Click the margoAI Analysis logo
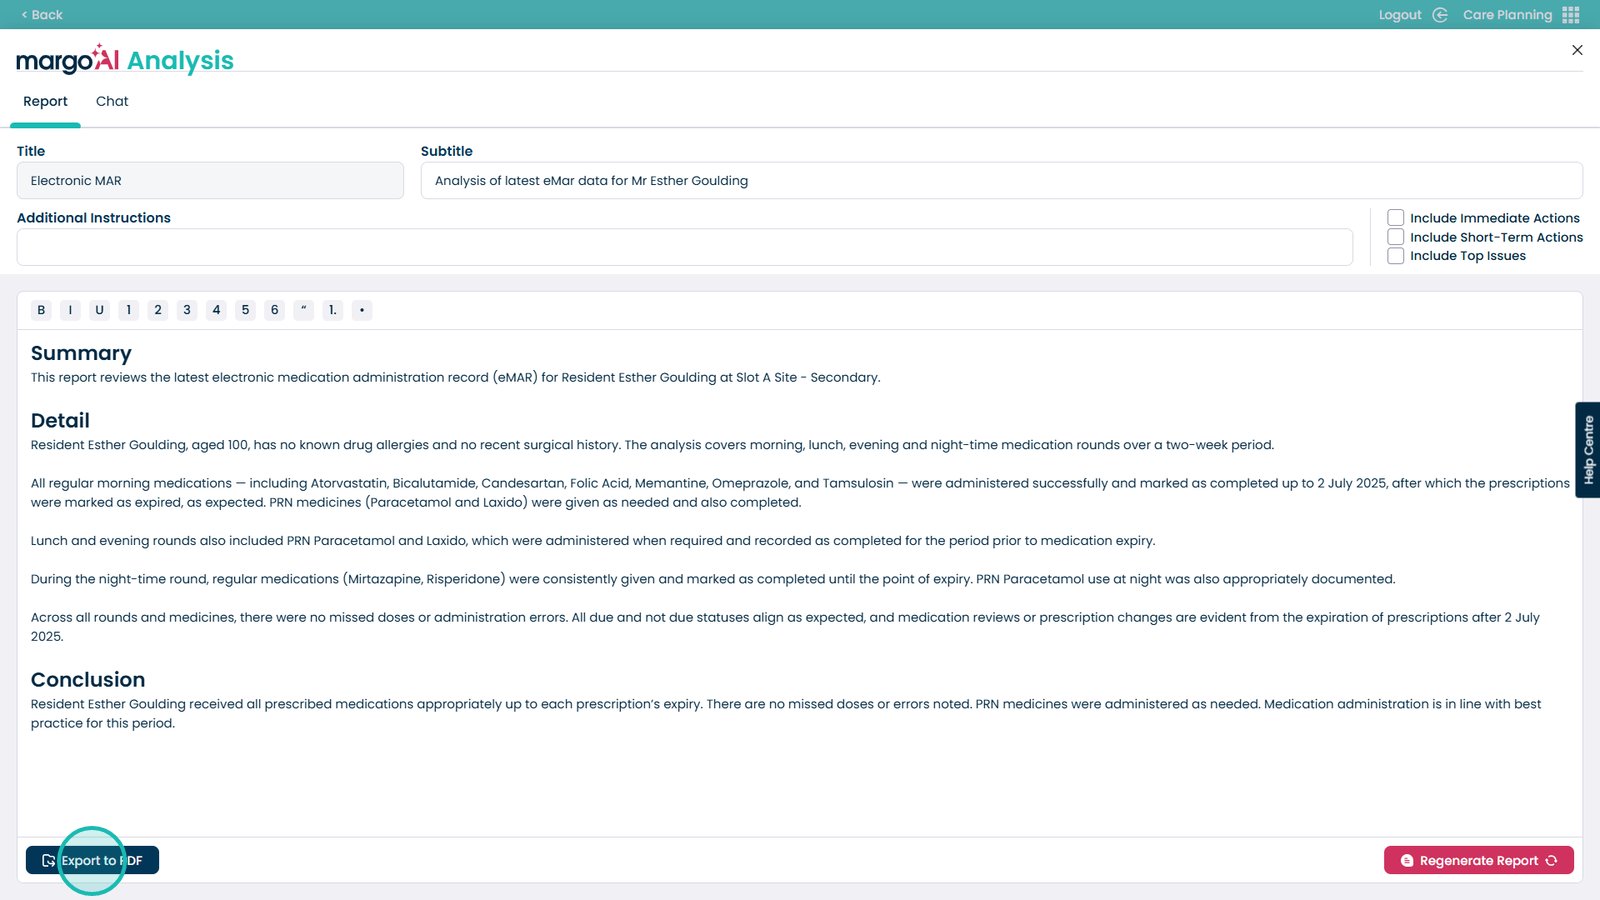The height and width of the screenshot is (900, 1600). tap(125, 60)
